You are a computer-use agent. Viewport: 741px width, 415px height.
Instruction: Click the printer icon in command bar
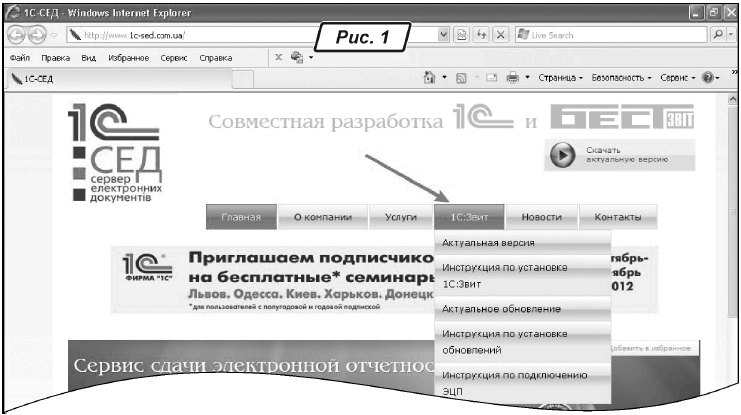tap(511, 76)
